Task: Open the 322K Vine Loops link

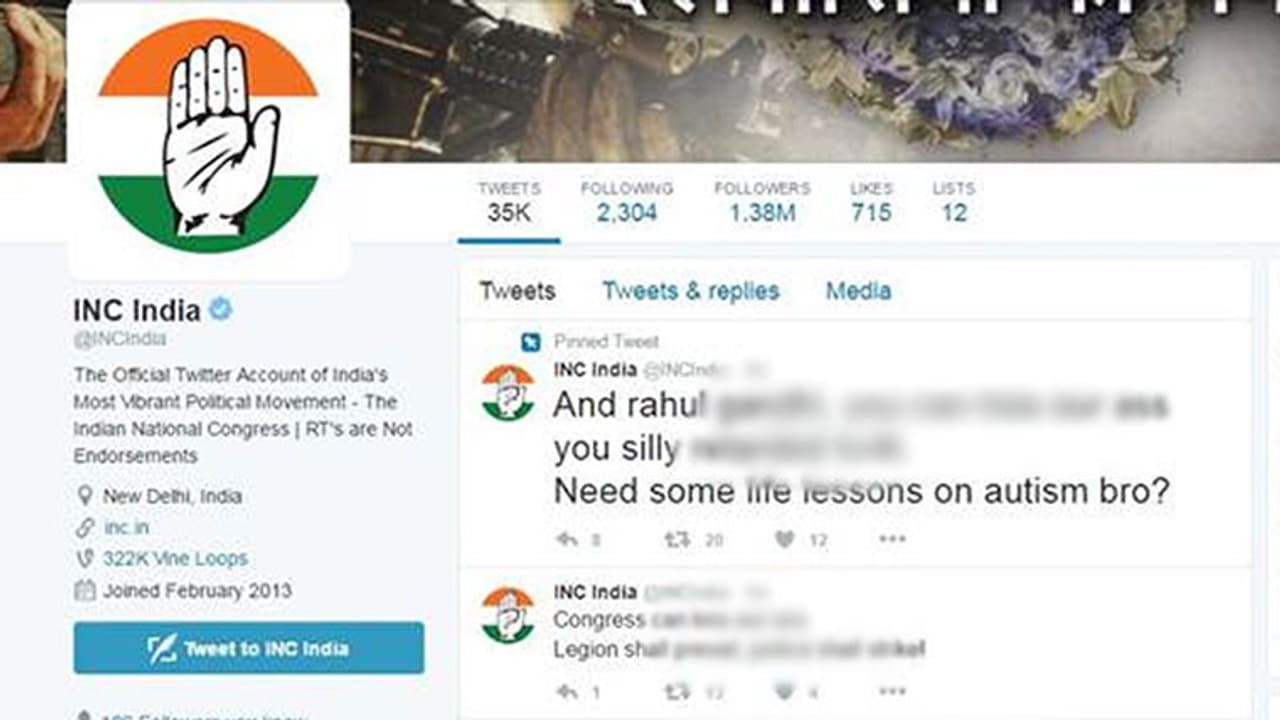Action: [175, 558]
